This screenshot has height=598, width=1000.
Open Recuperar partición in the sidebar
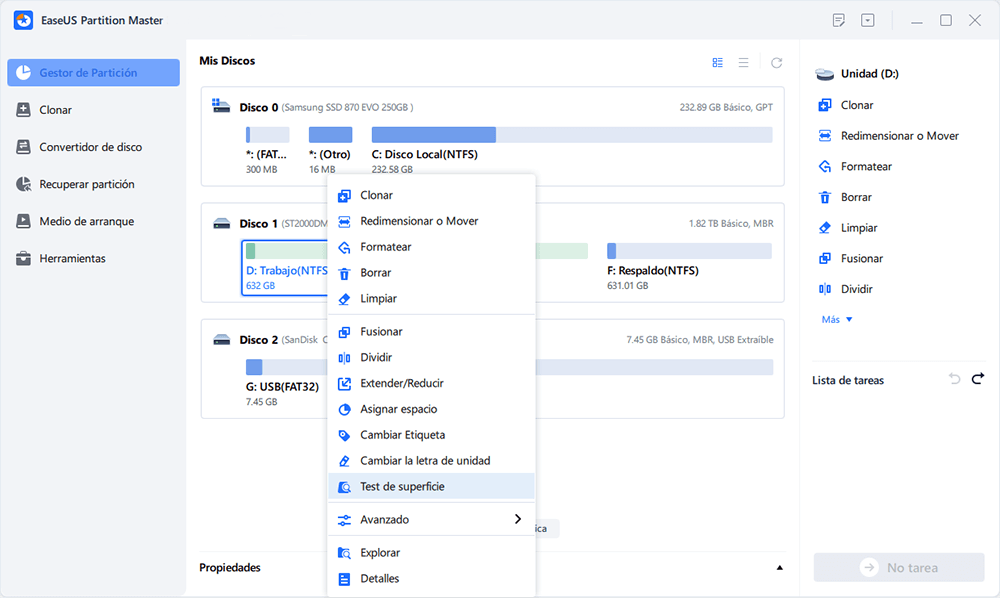[94, 184]
